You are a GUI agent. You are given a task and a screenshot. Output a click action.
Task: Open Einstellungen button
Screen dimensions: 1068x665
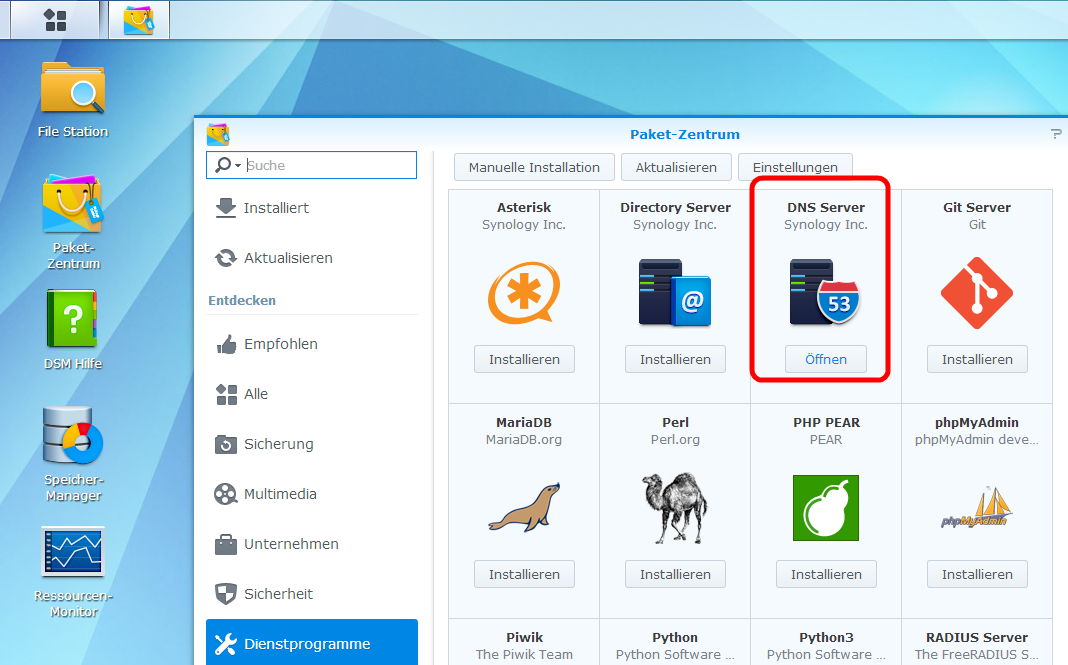(x=795, y=167)
